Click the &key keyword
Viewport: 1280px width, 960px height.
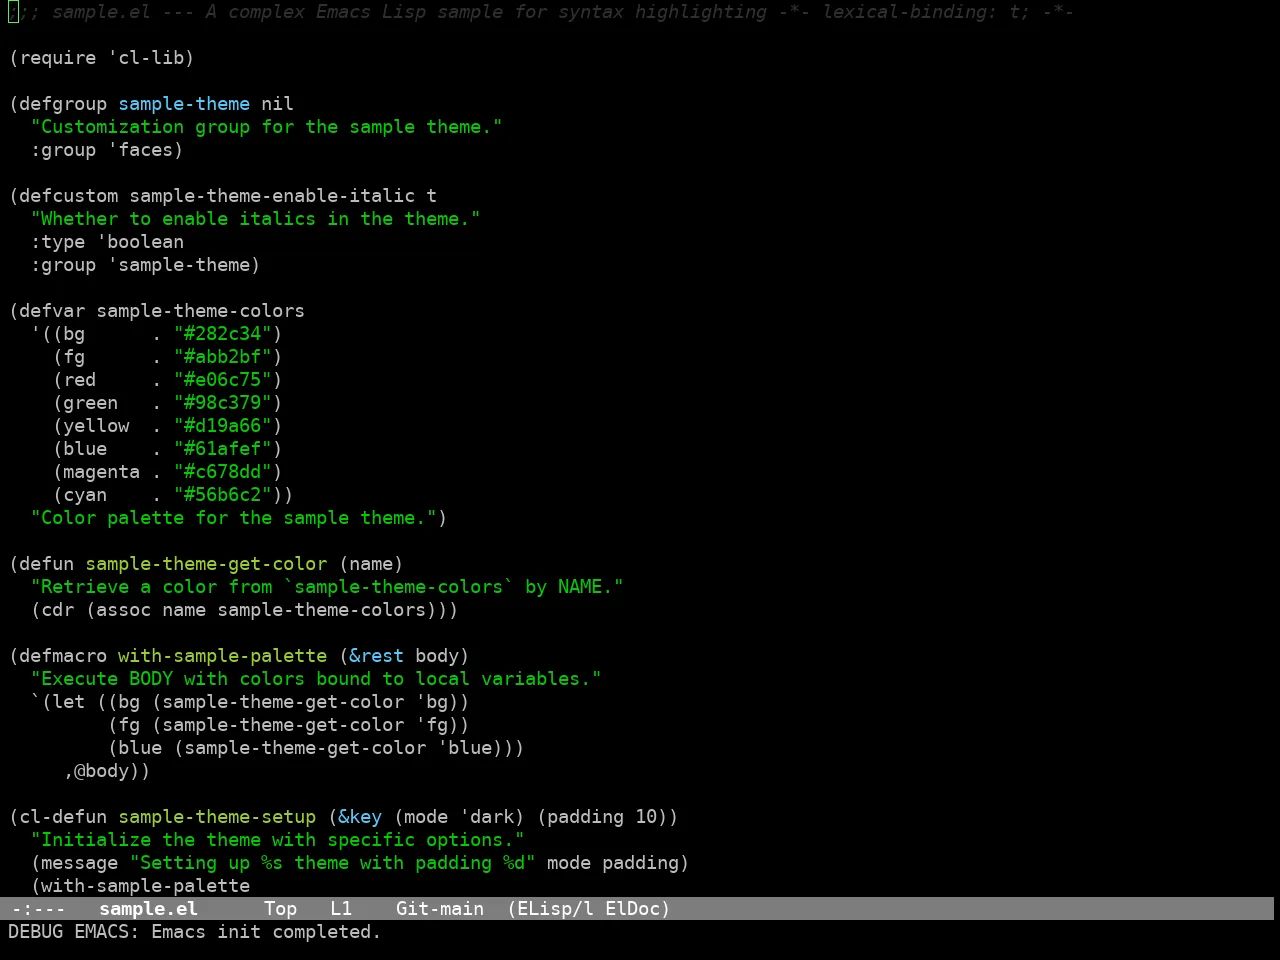click(x=360, y=817)
